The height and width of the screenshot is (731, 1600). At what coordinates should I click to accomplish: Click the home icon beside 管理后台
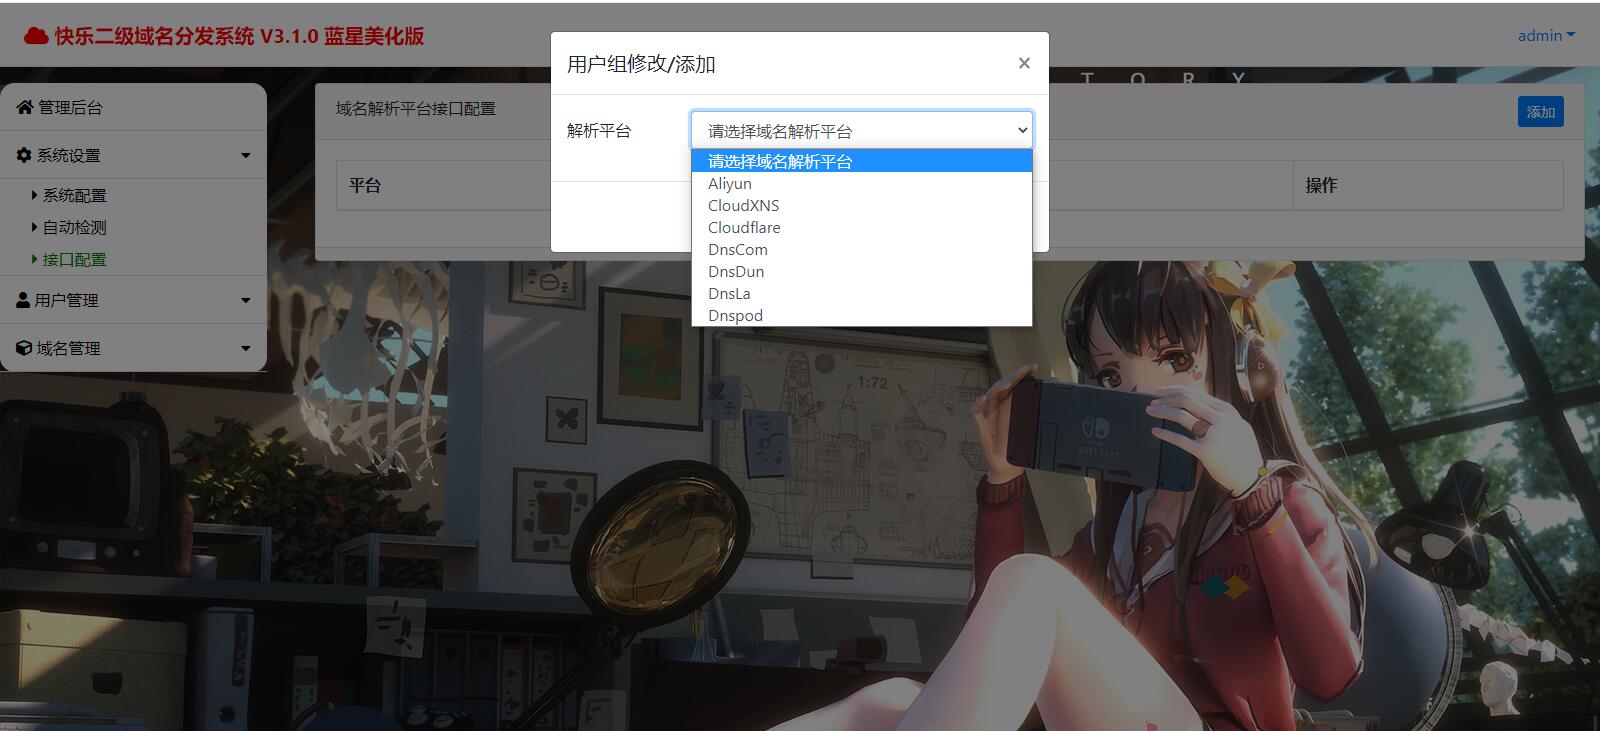pyautogui.click(x=25, y=107)
